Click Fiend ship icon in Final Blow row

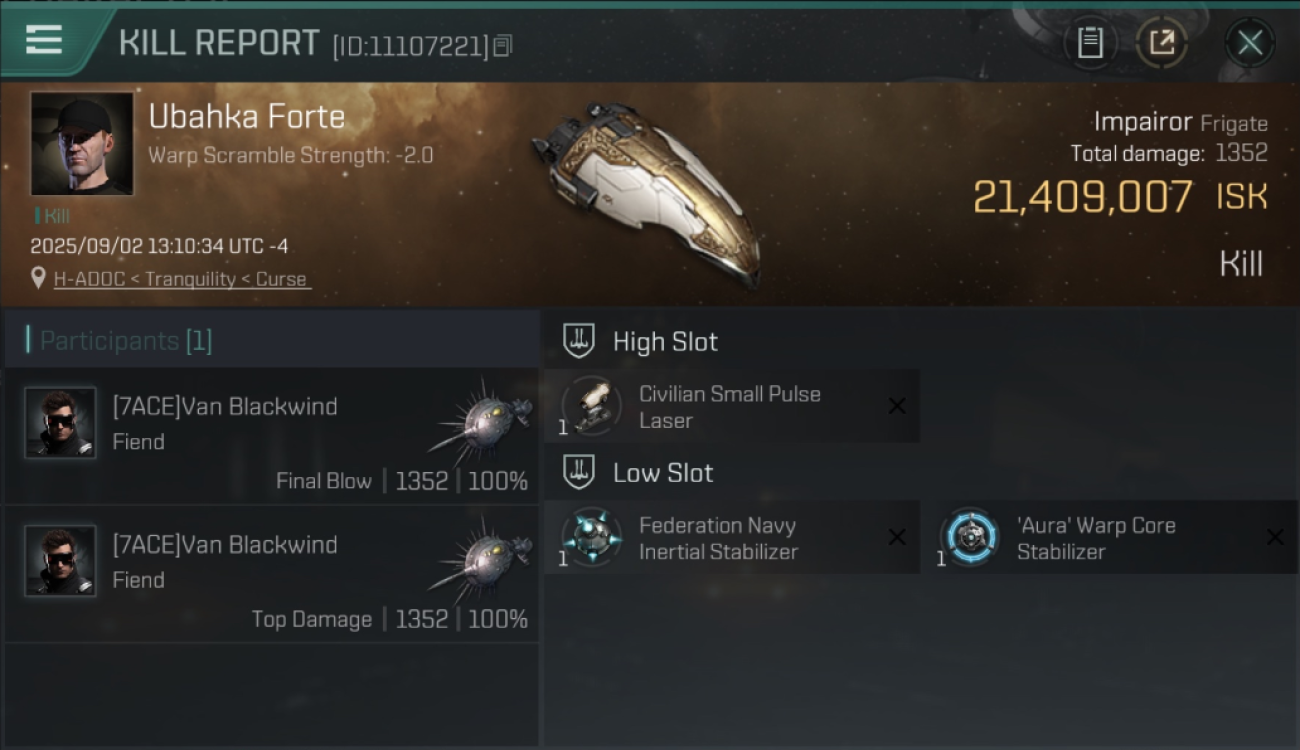(x=484, y=421)
